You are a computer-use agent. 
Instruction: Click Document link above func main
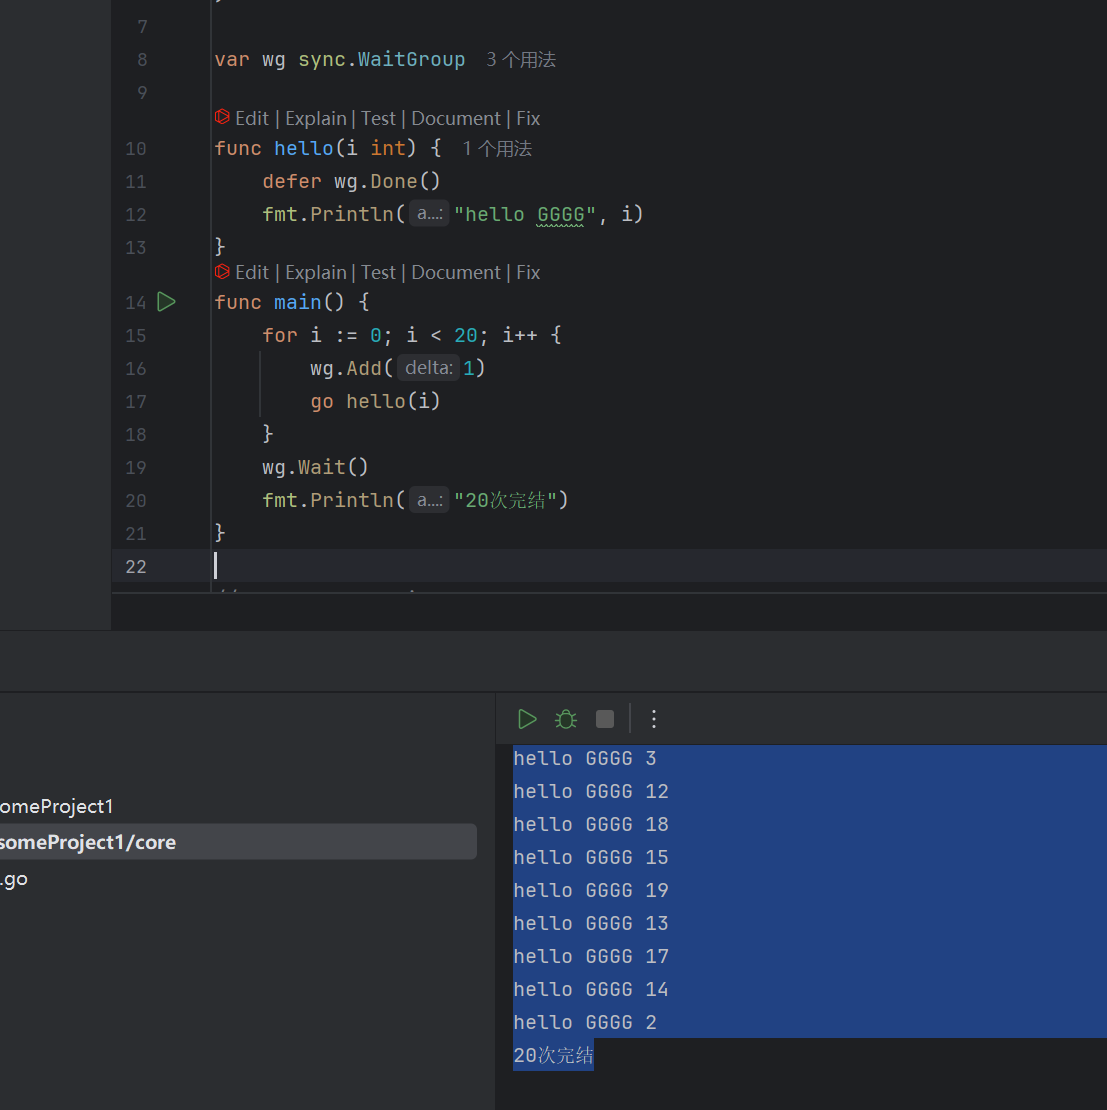pyautogui.click(x=456, y=272)
